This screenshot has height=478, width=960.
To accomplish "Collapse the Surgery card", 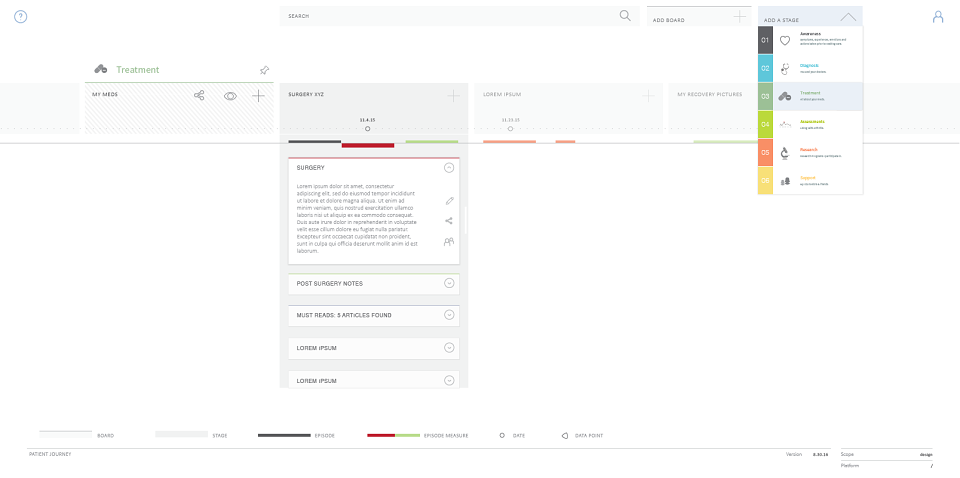I will pos(449,167).
